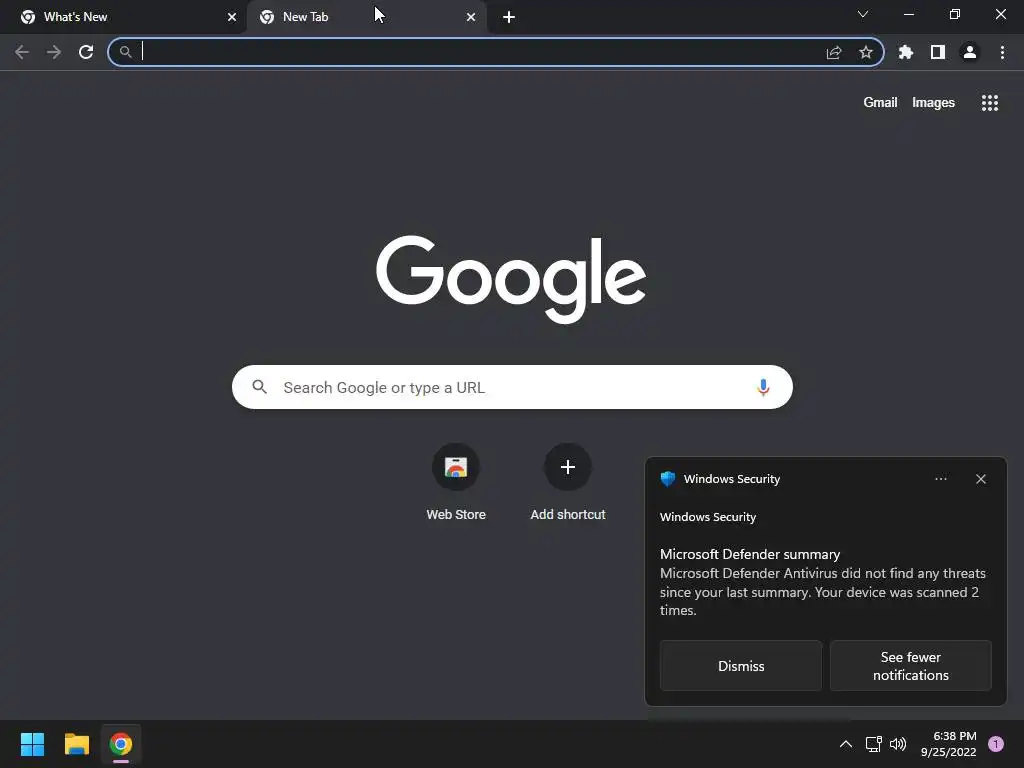This screenshot has width=1024, height=768.
Task: Click the Microsoft Defender summary text
Action: (x=750, y=554)
